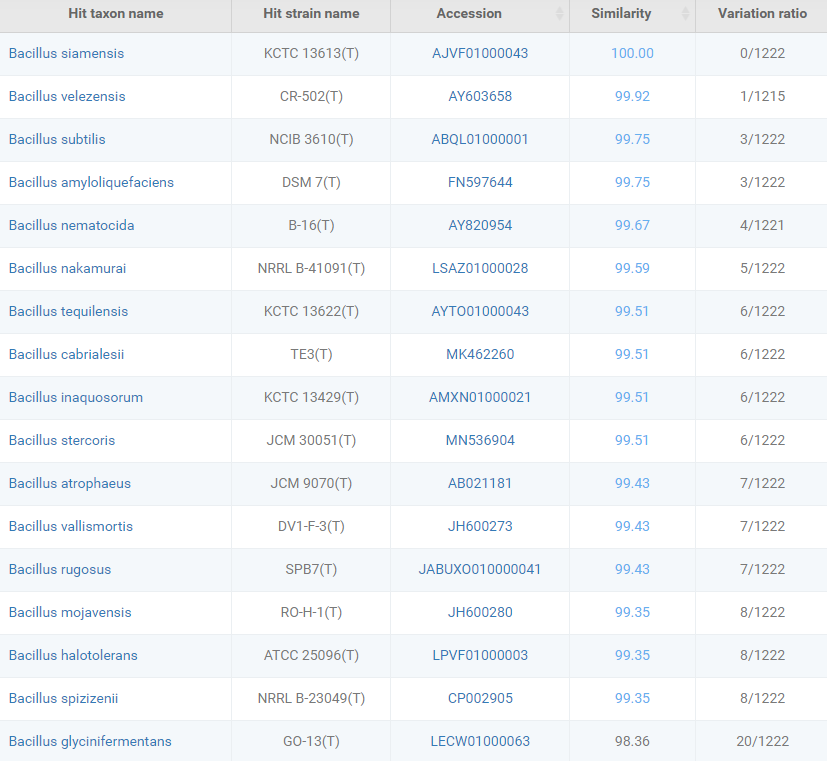This screenshot has width=827, height=761.
Task: Open accession AJVF01000043
Action: [480, 53]
